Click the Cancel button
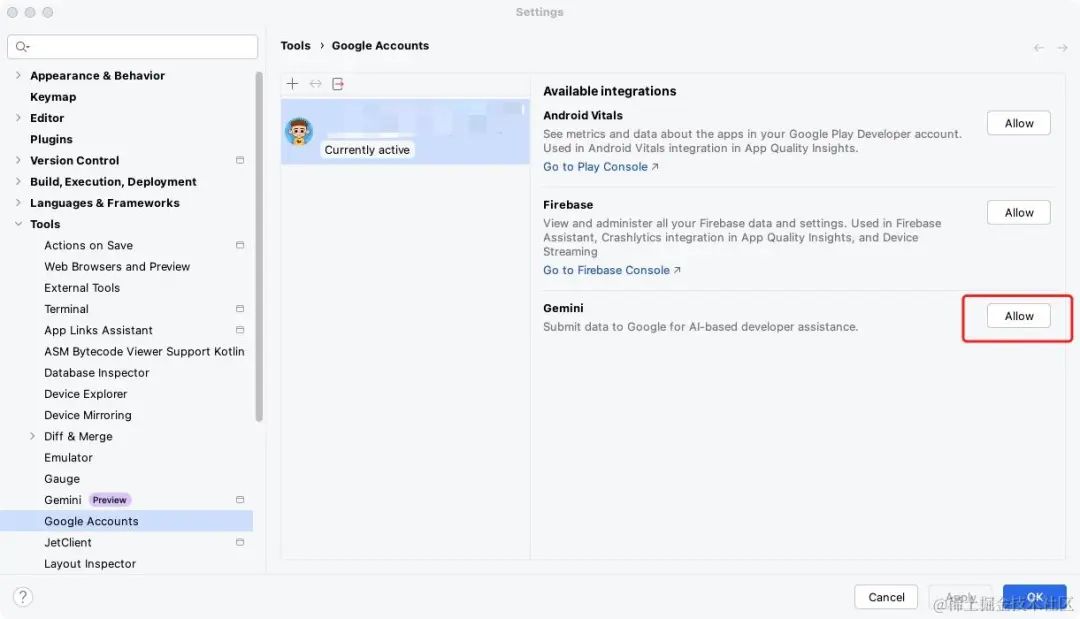 pyautogui.click(x=886, y=597)
